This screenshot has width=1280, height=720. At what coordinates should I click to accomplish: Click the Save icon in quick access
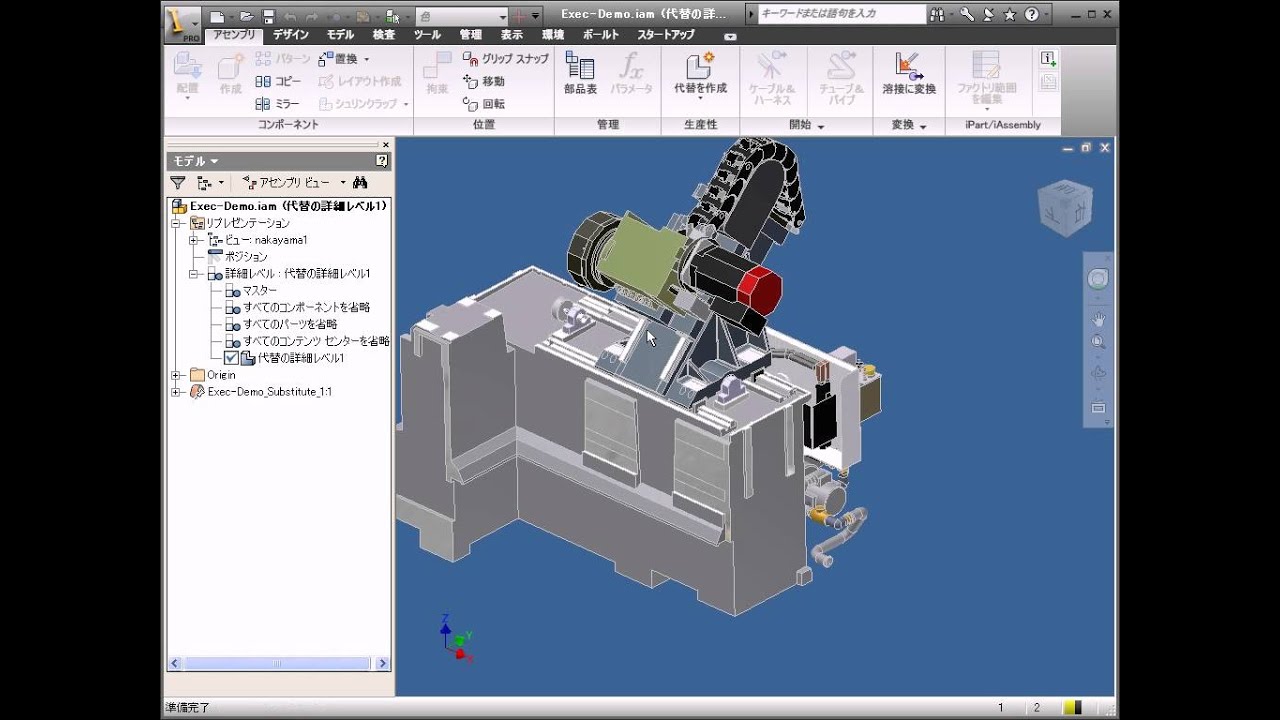[268, 16]
